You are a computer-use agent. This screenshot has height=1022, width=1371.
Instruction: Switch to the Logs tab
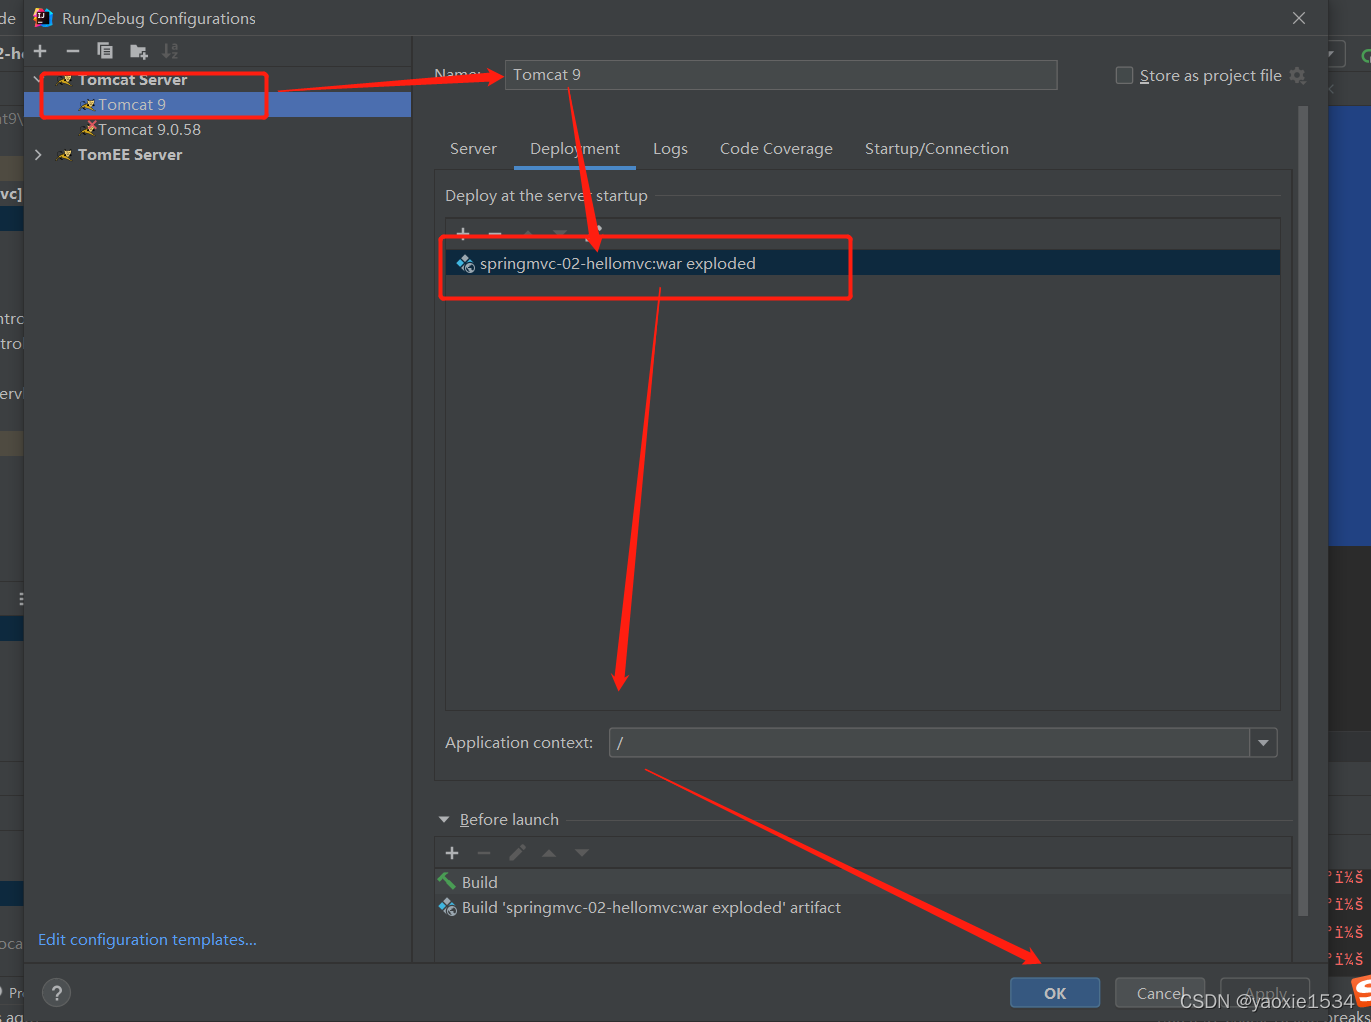pyautogui.click(x=670, y=149)
